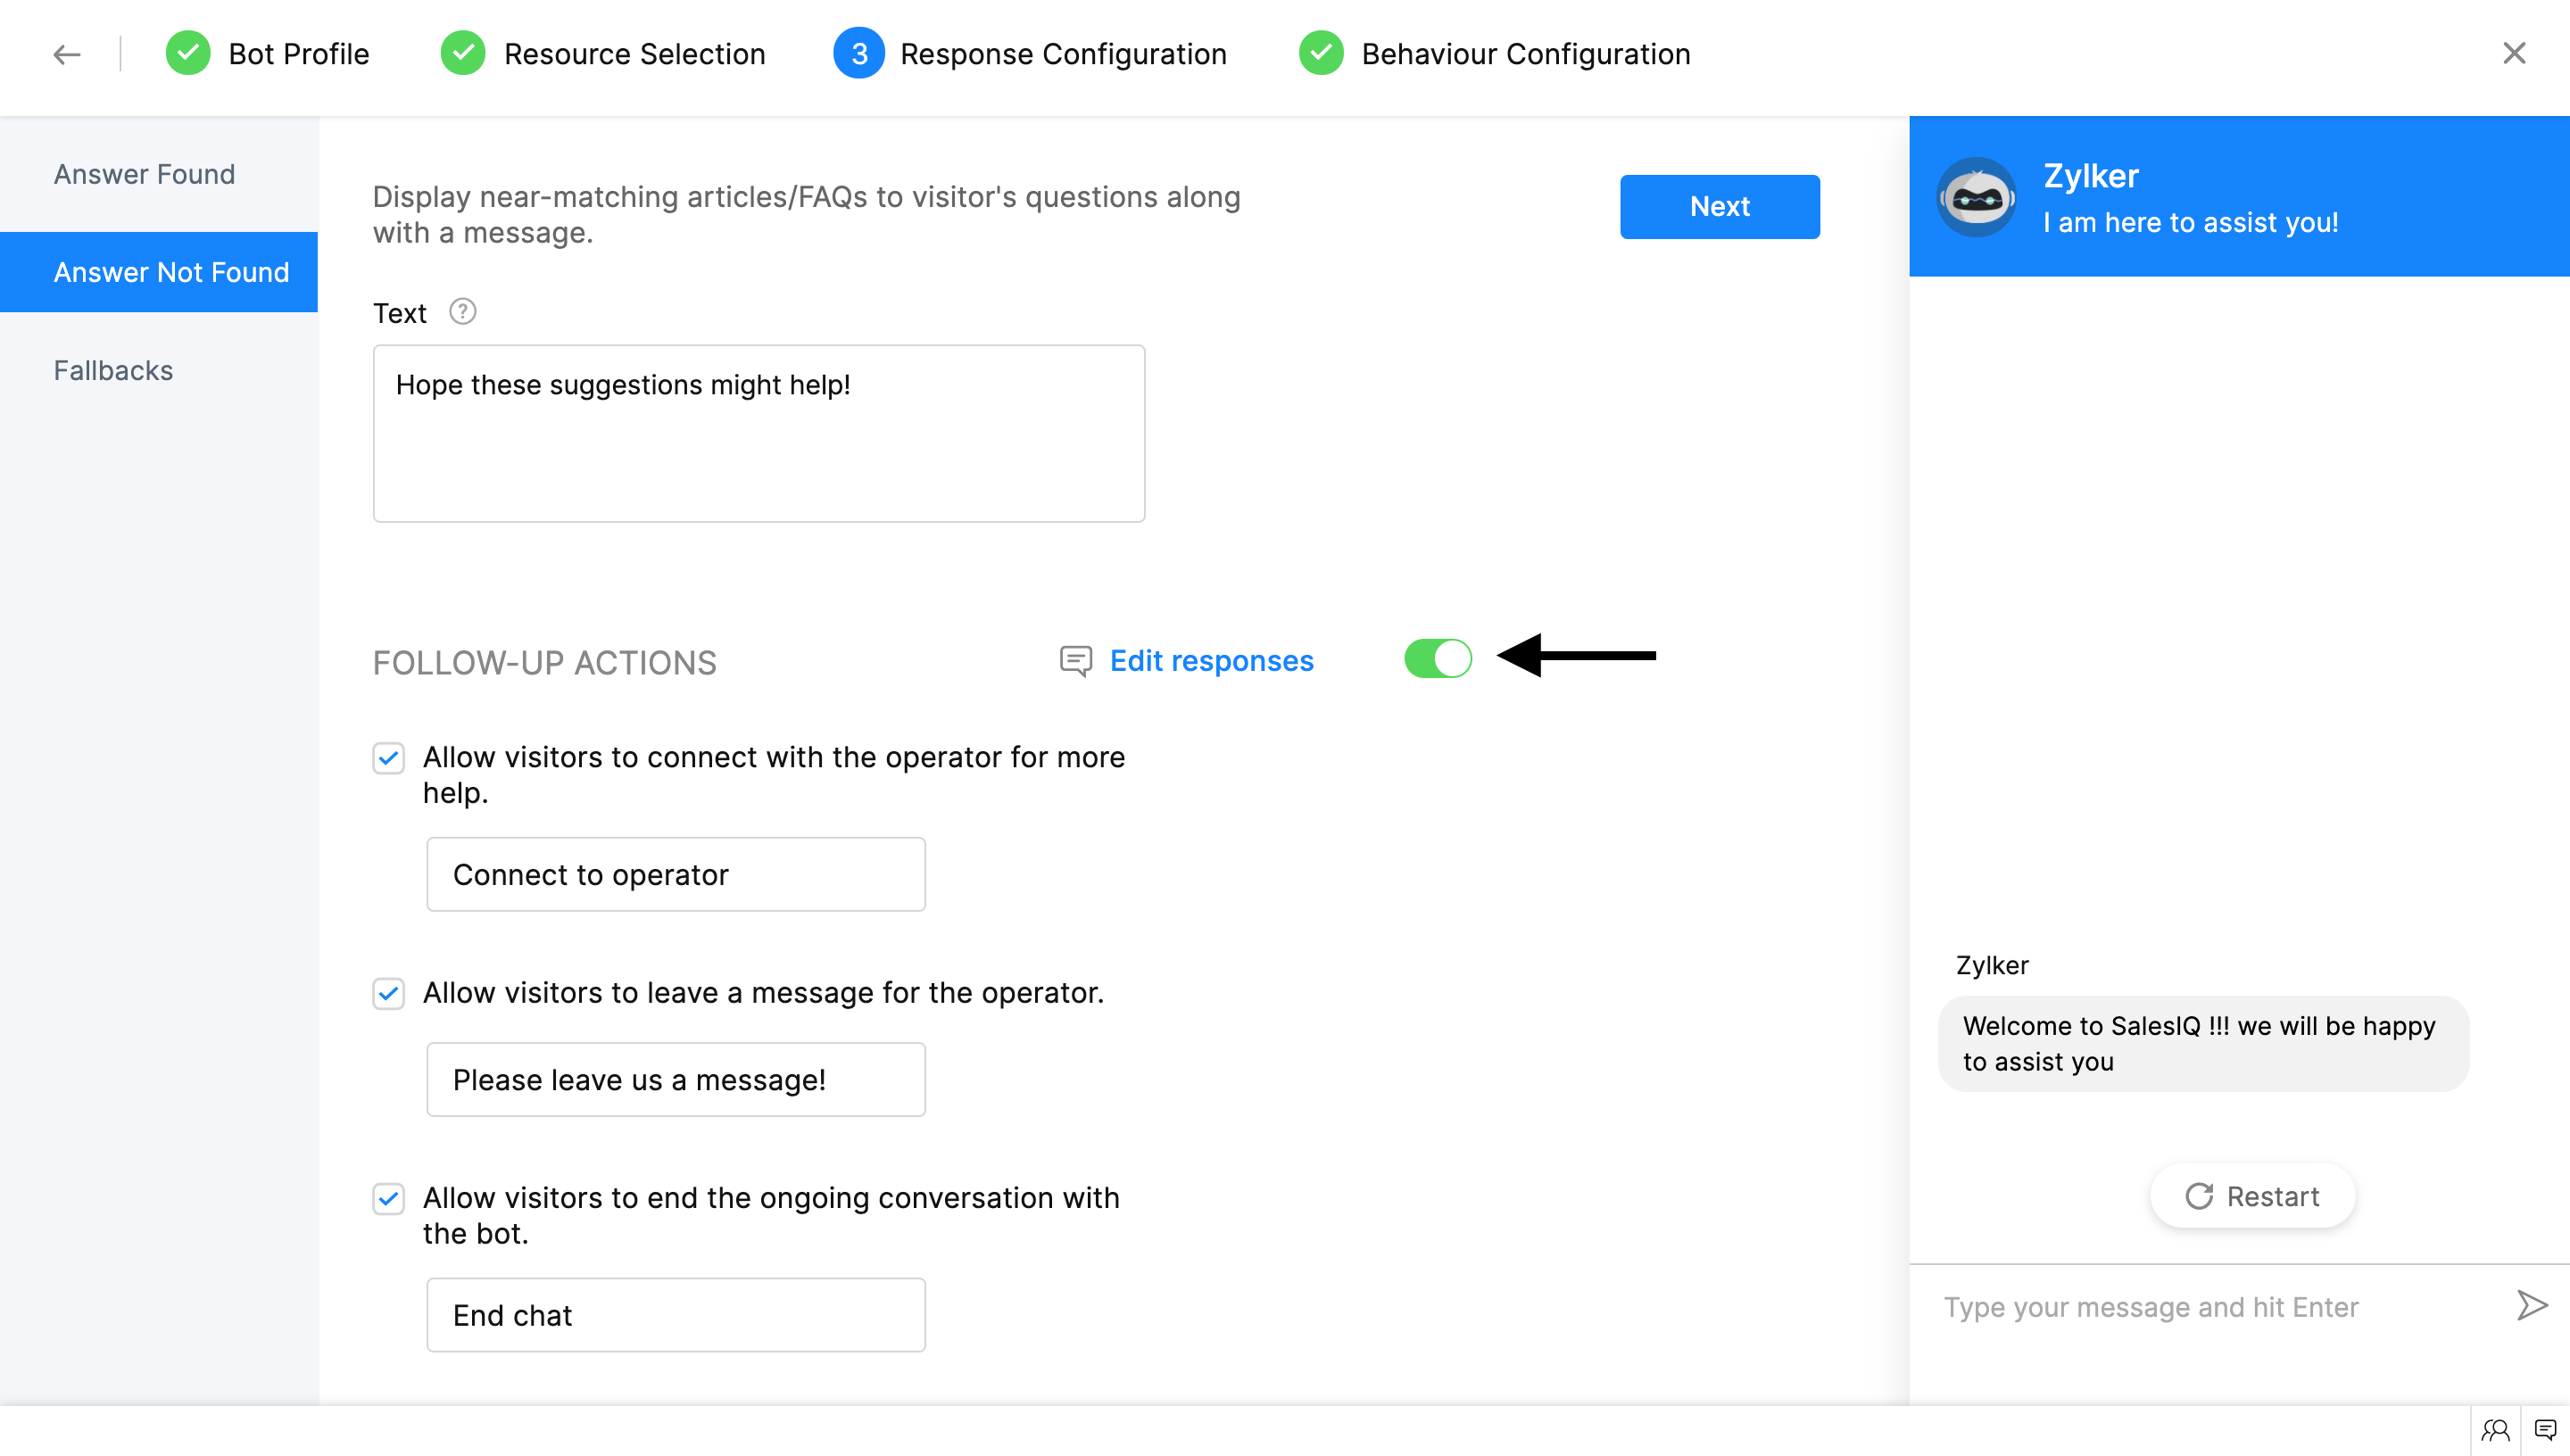The width and height of the screenshot is (2570, 1456).
Task: Click the back arrow icon
Action: 67,54
